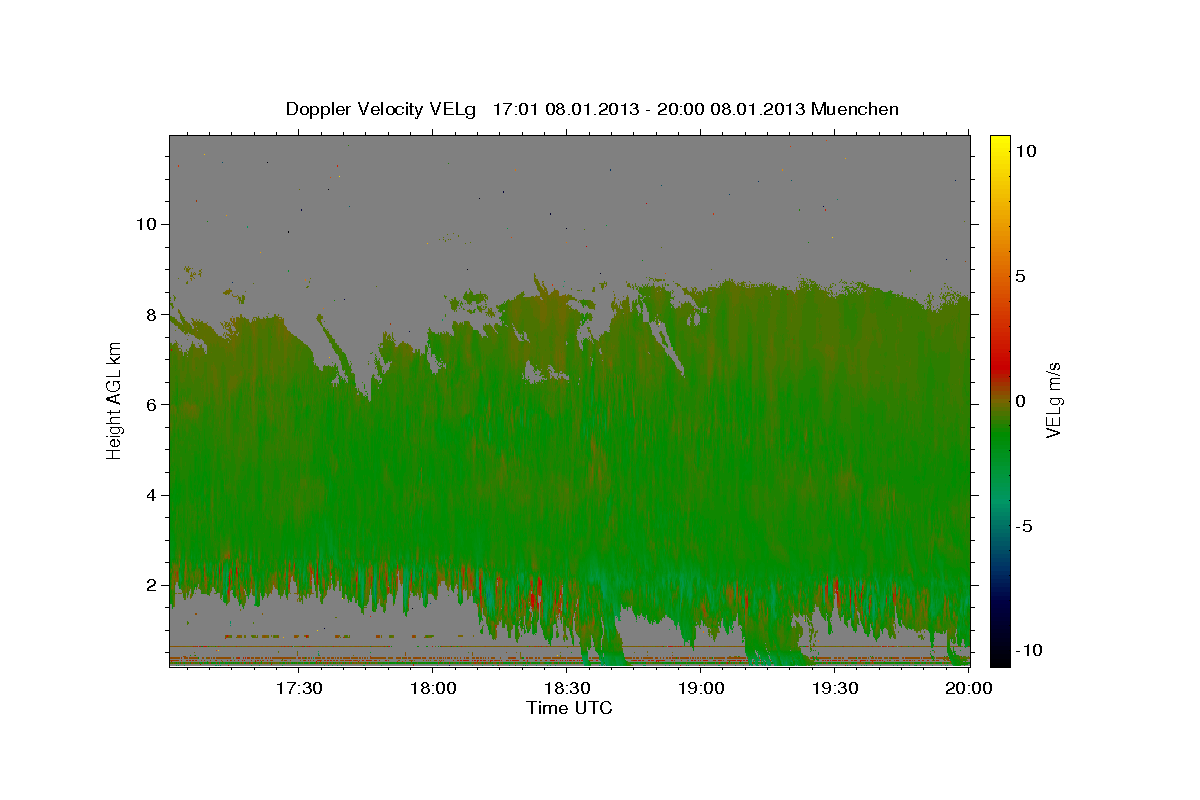Click the 'Time UTC' axis label
The image size is (1200, 800).
click(x=569, y=708)
